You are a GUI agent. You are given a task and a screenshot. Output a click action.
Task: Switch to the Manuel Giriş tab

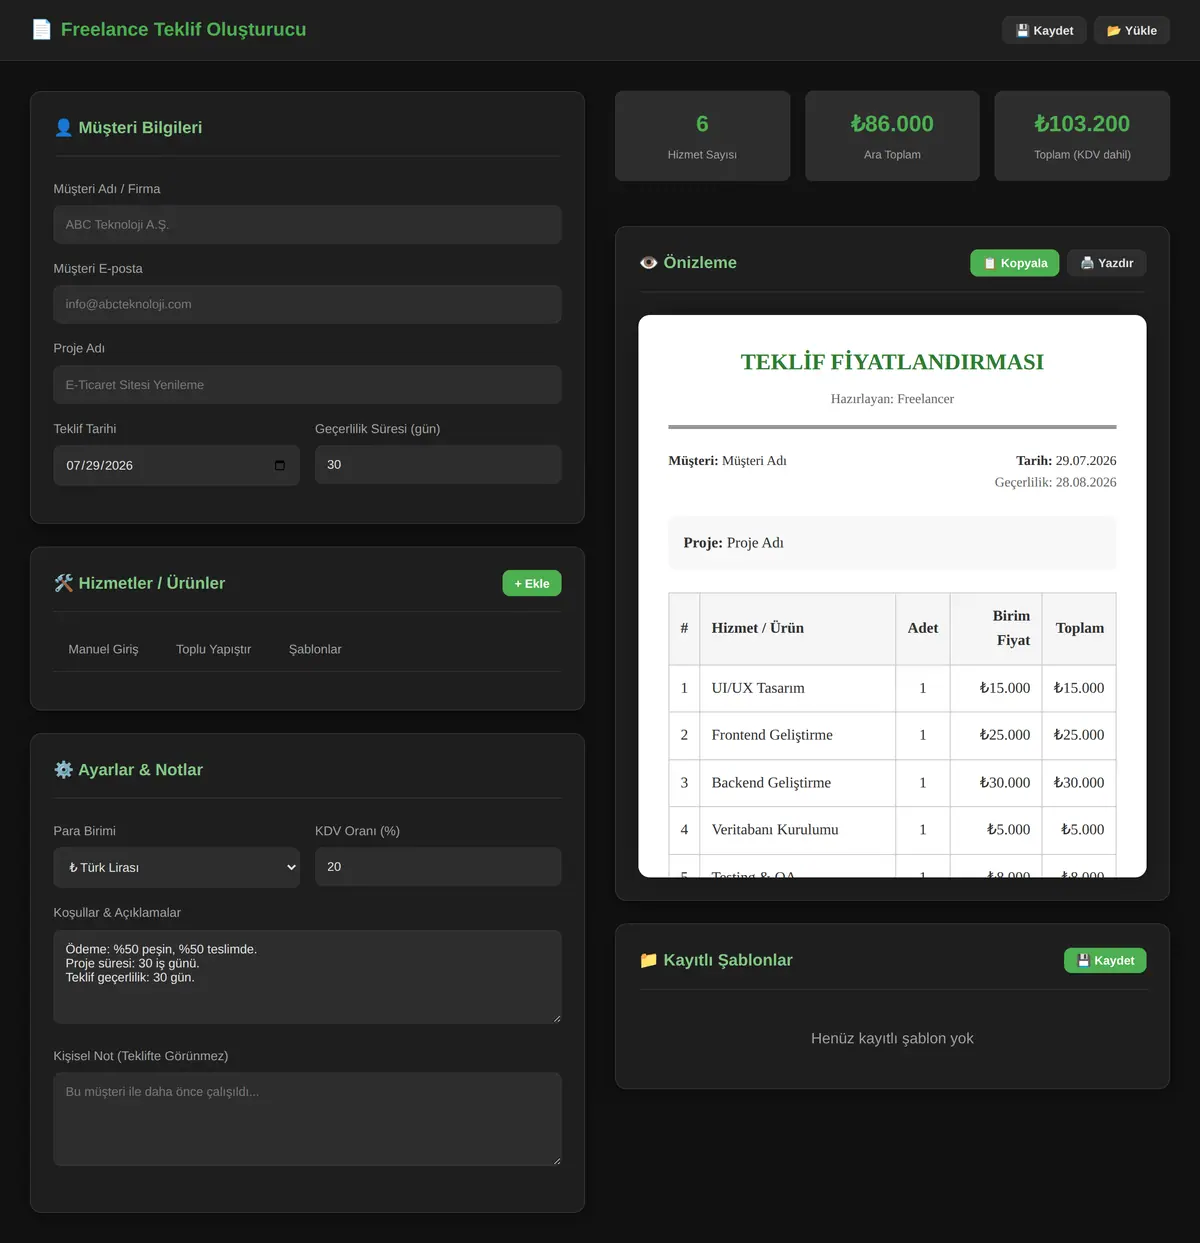[x=103, y=649]
